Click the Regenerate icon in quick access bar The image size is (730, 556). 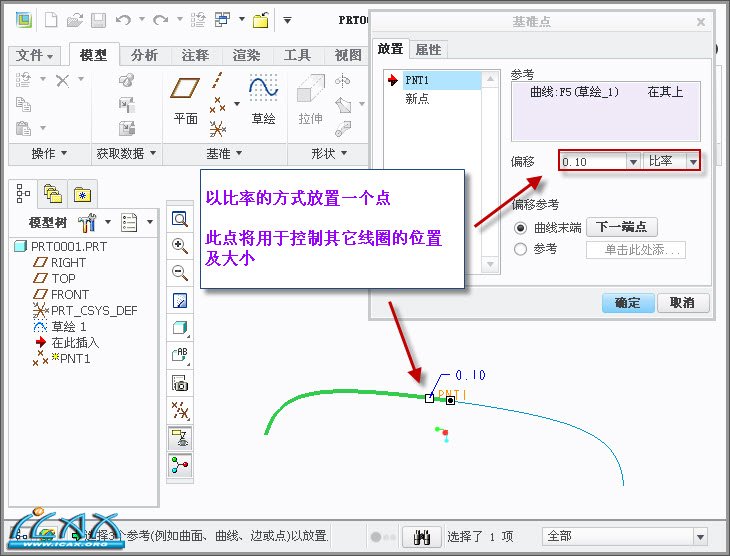[198, 20]
